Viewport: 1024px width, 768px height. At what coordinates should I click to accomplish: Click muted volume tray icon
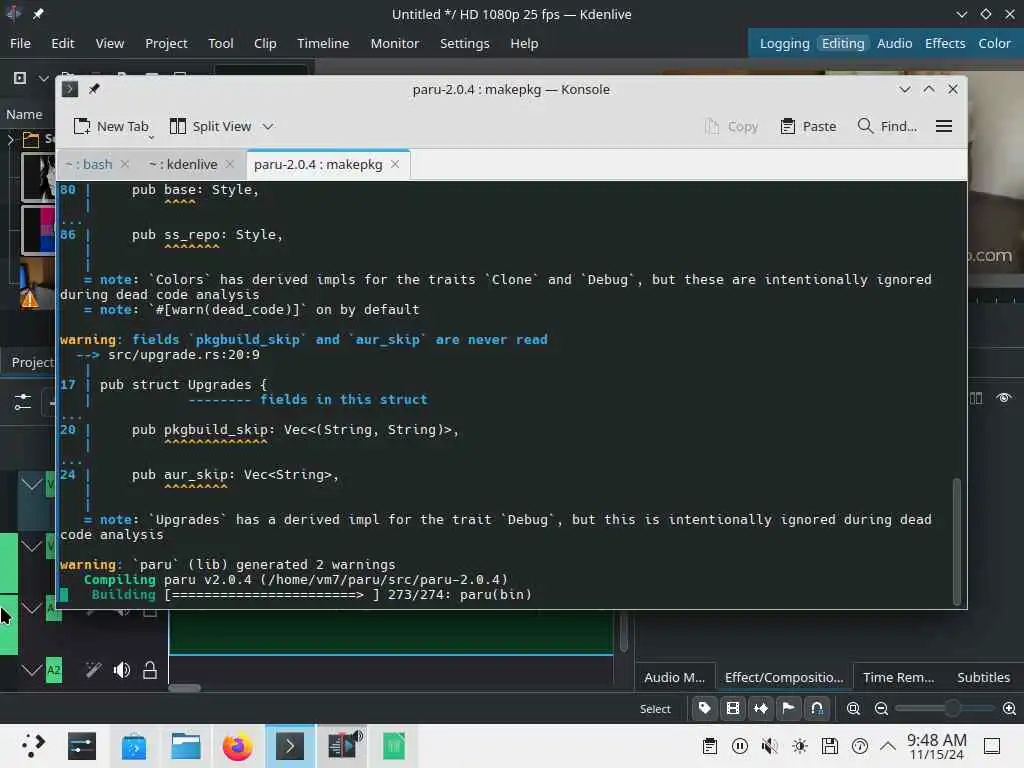click(x=770, y=746)
